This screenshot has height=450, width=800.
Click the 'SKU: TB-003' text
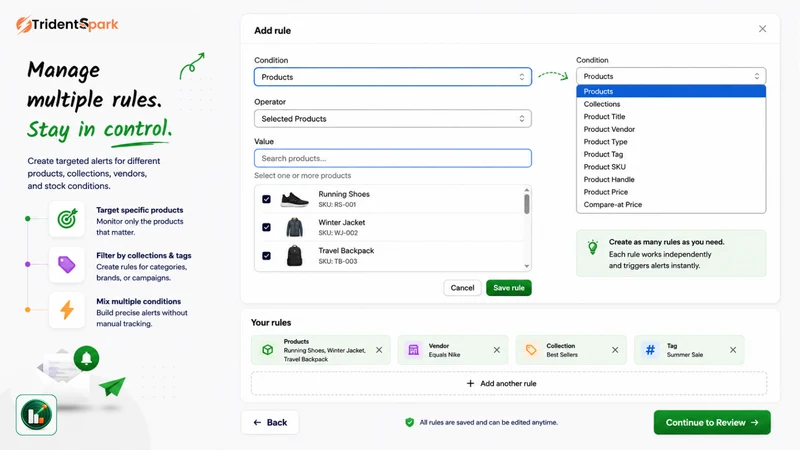338,261
